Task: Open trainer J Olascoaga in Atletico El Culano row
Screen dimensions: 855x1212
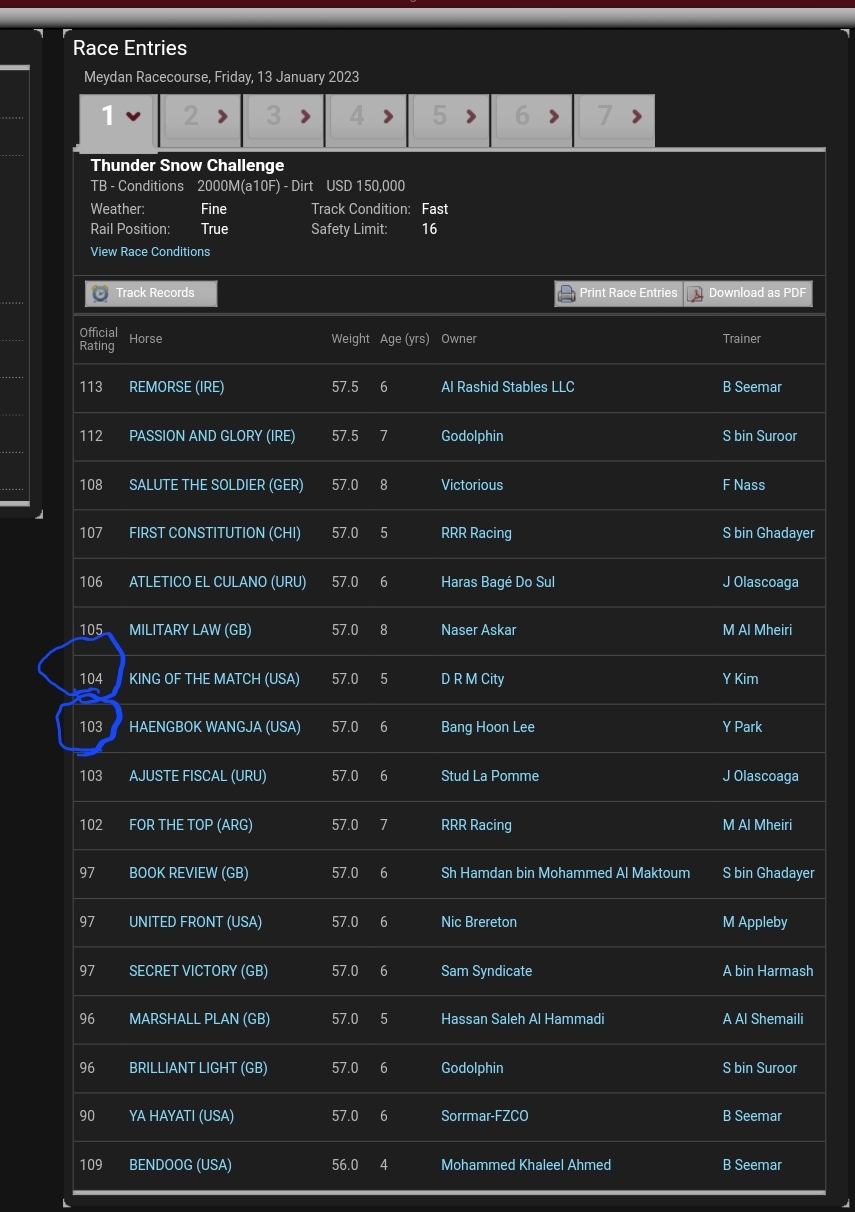Action: tap(761, 582)
